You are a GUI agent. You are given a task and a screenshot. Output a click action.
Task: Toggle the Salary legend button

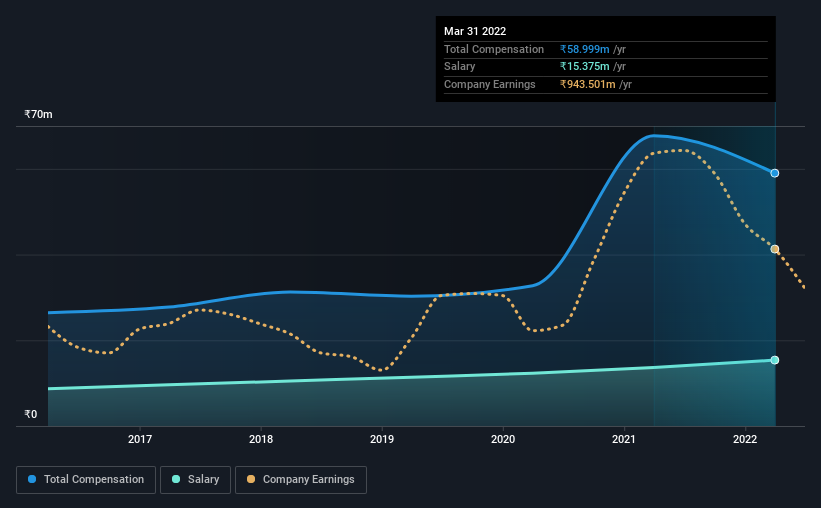195,480
